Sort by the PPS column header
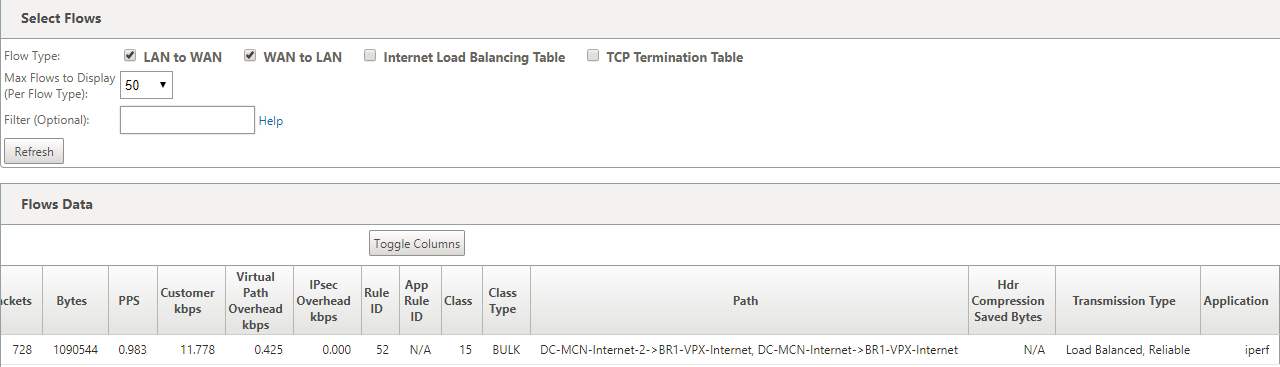The width and height of the screenshot is (1280, 367). click(x=128, y=301)
